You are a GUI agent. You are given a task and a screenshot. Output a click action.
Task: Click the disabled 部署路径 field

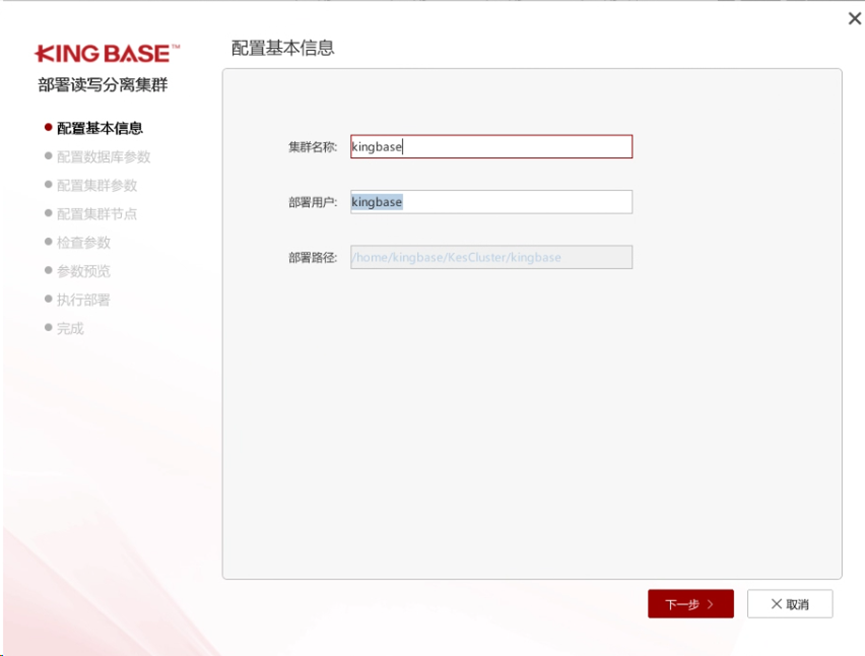pyautogui.click(x=491, y=257)
